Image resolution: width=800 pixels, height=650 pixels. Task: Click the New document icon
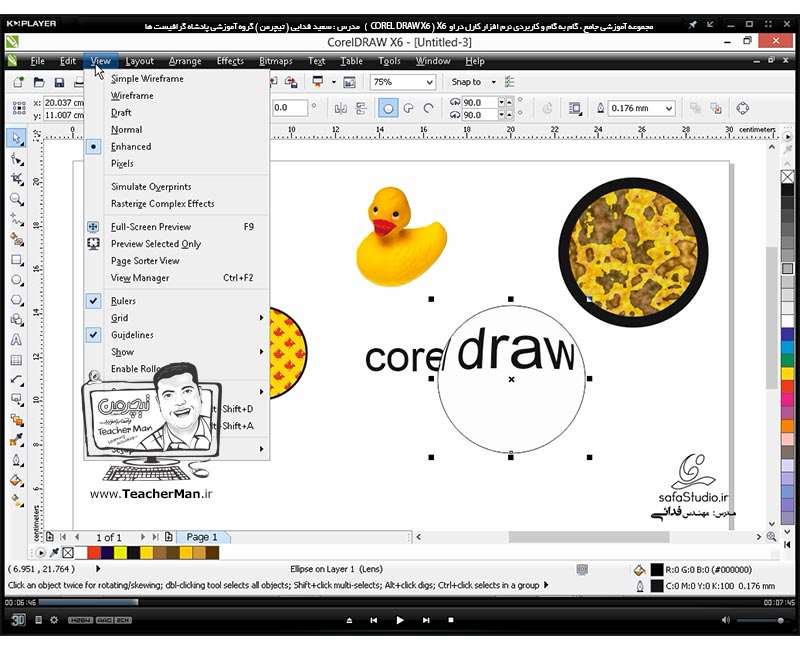click(x=18, y=82)
